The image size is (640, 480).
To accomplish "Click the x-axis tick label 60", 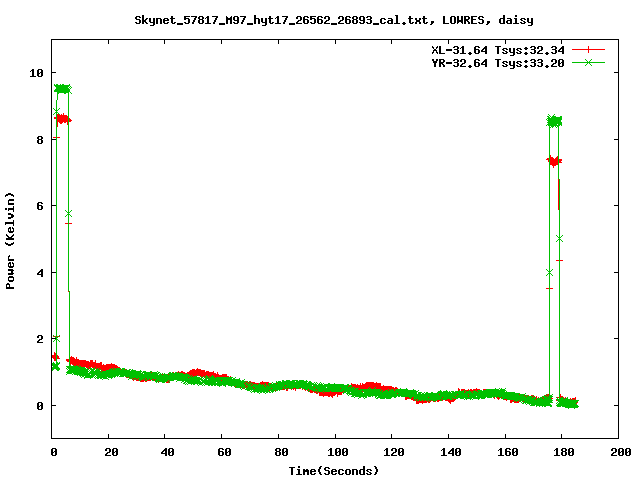I will (224, 452).
